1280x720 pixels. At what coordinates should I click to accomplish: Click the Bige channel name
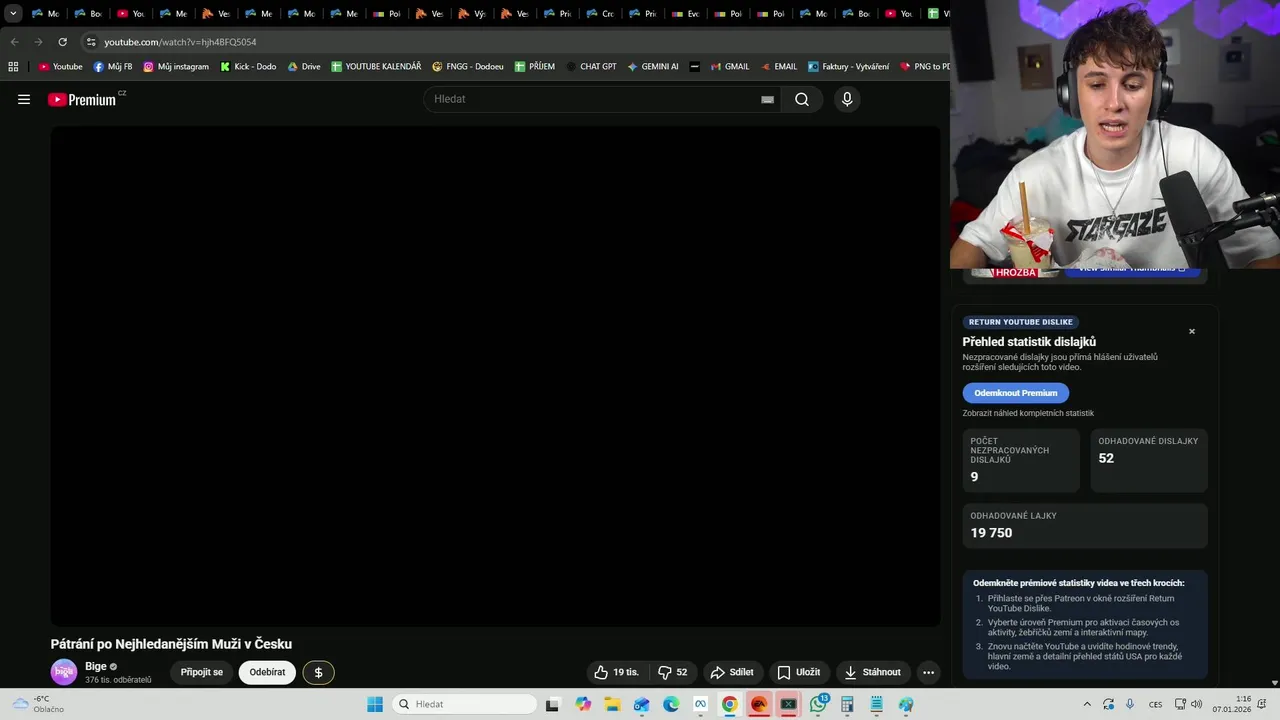[x=95, y=666]
